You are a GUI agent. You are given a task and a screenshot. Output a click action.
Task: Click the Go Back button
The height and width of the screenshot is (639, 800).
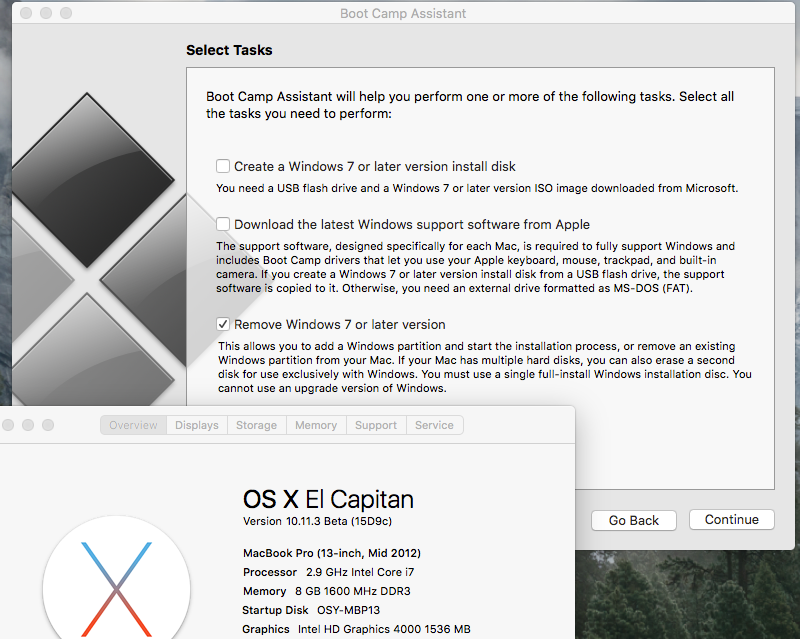click(x=634, y=520)
